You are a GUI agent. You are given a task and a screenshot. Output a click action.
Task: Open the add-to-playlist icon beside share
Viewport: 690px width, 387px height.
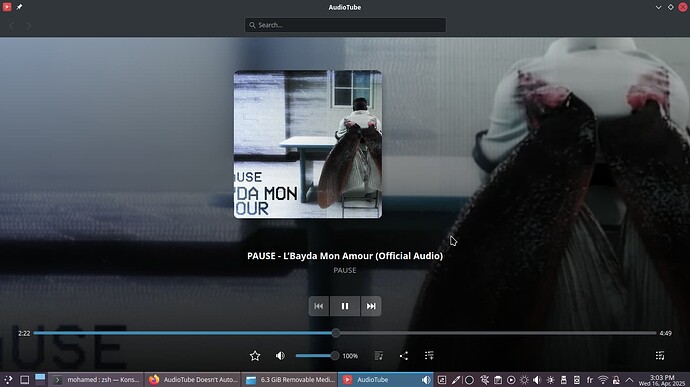pyautogui.click(x=429, y=355)
